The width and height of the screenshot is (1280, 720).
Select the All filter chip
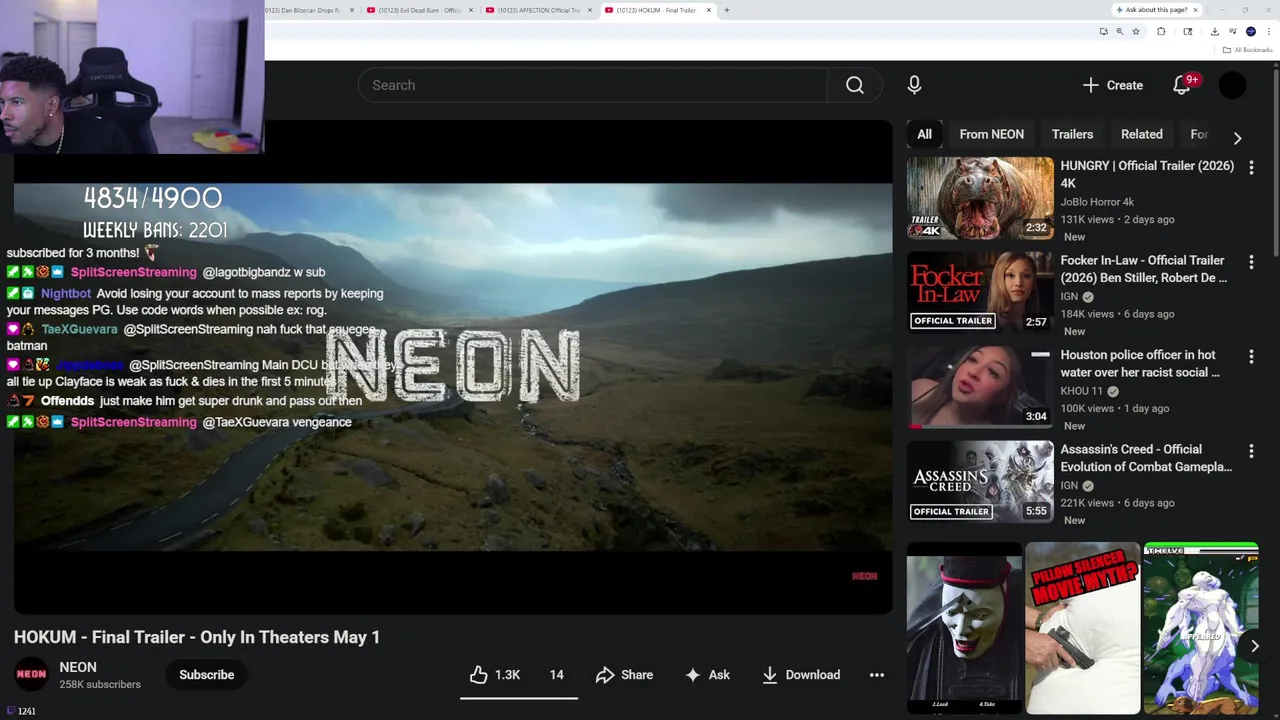924,134
